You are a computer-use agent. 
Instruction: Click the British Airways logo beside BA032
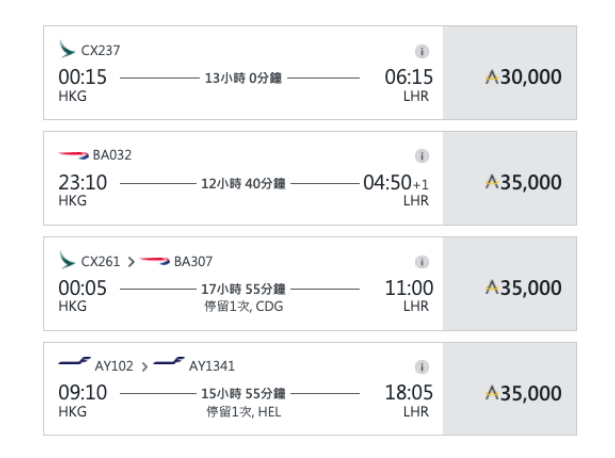[x=73, y=154]
